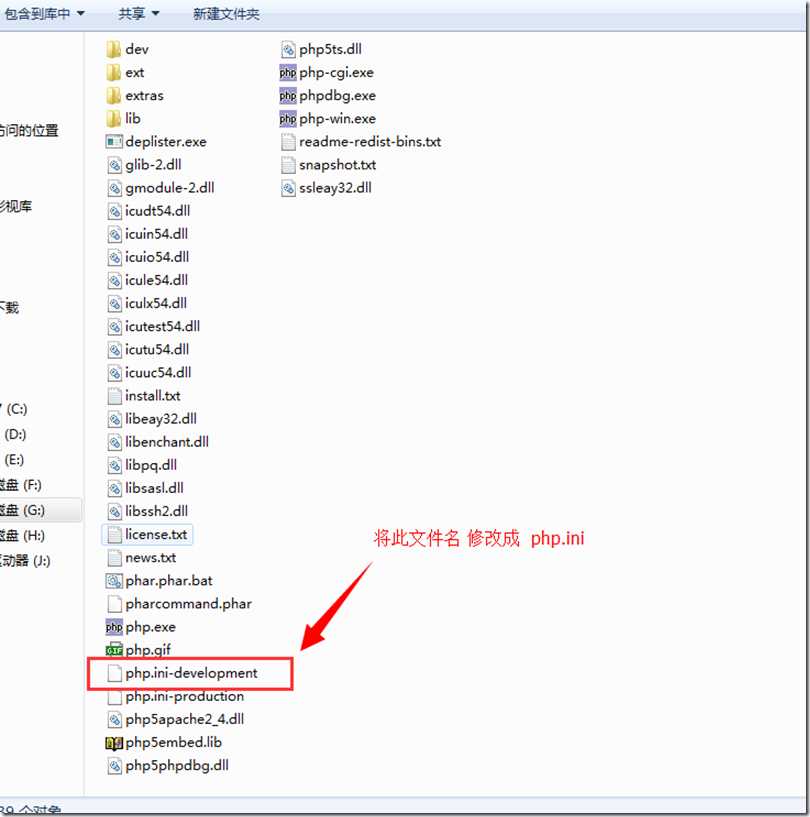Click the phar.phar.bat batch file icon
This screenshot has height=817, width=810.
(x=114, y=580)
